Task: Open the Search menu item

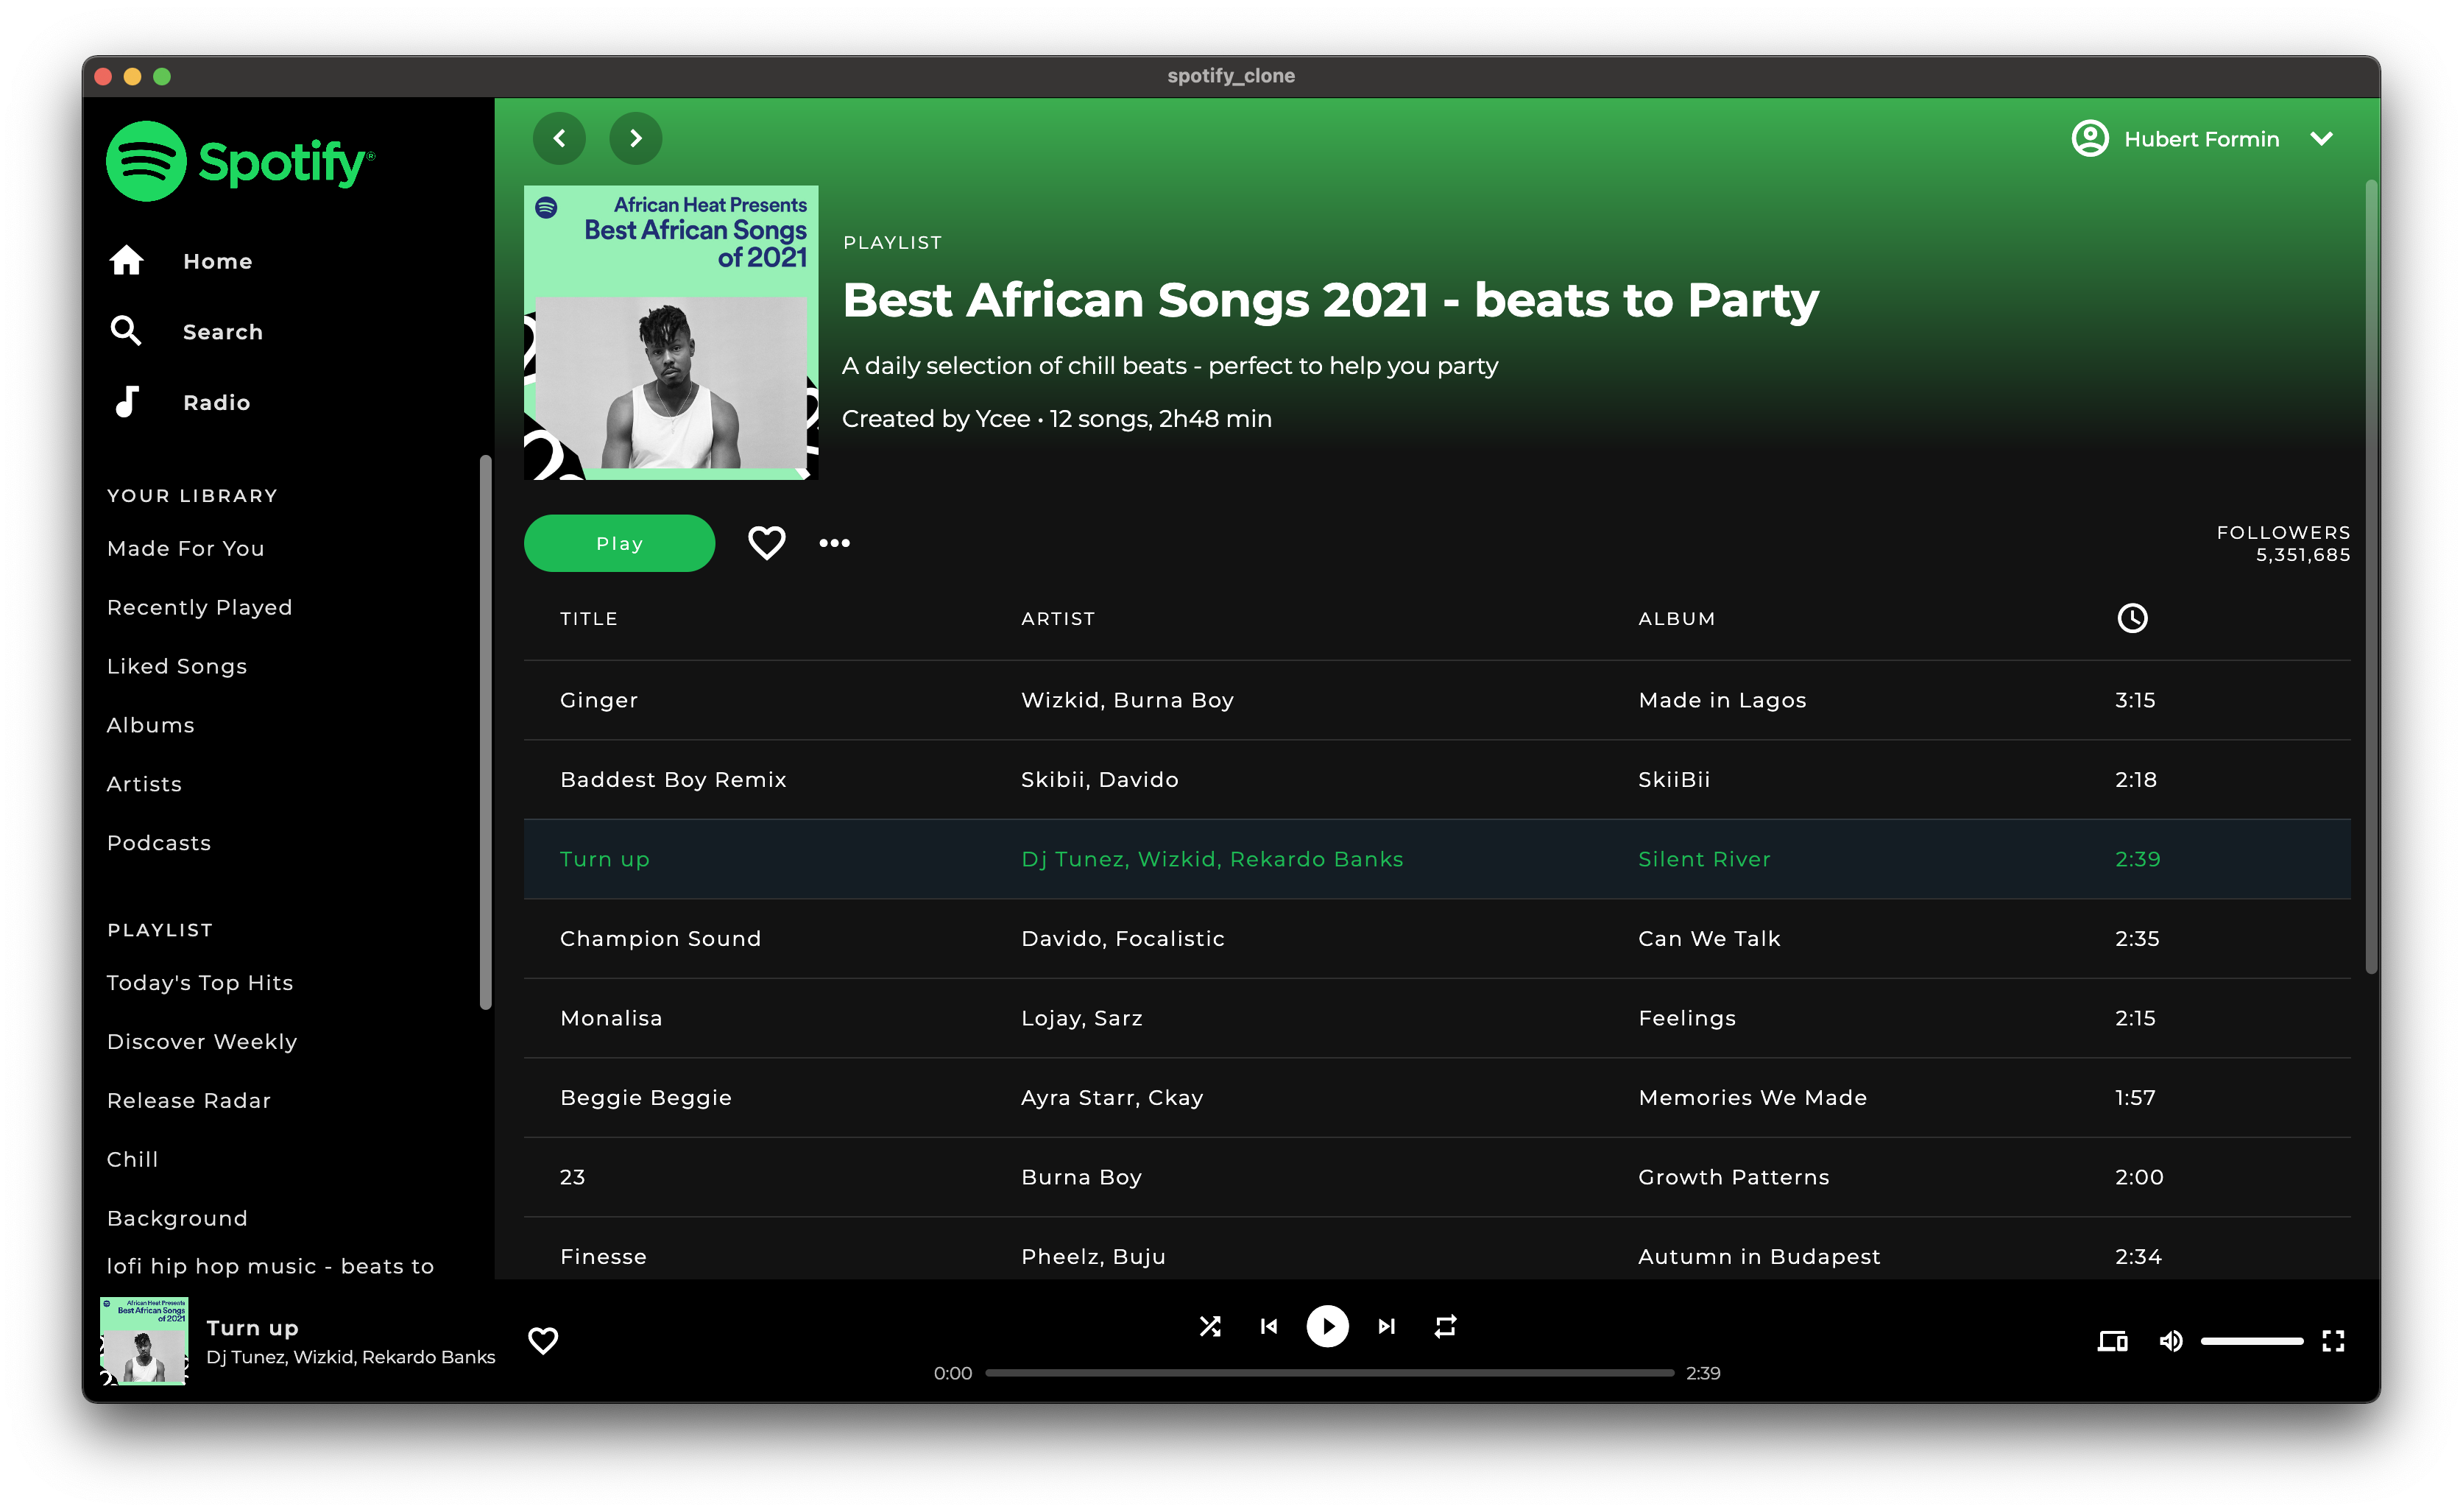Action: pos(224,331)
